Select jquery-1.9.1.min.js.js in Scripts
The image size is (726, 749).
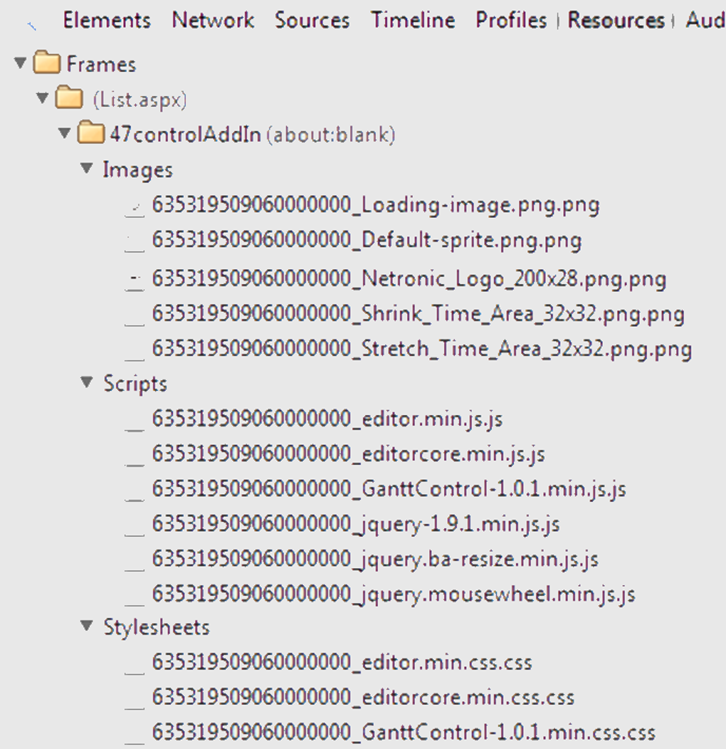point(355,524)
